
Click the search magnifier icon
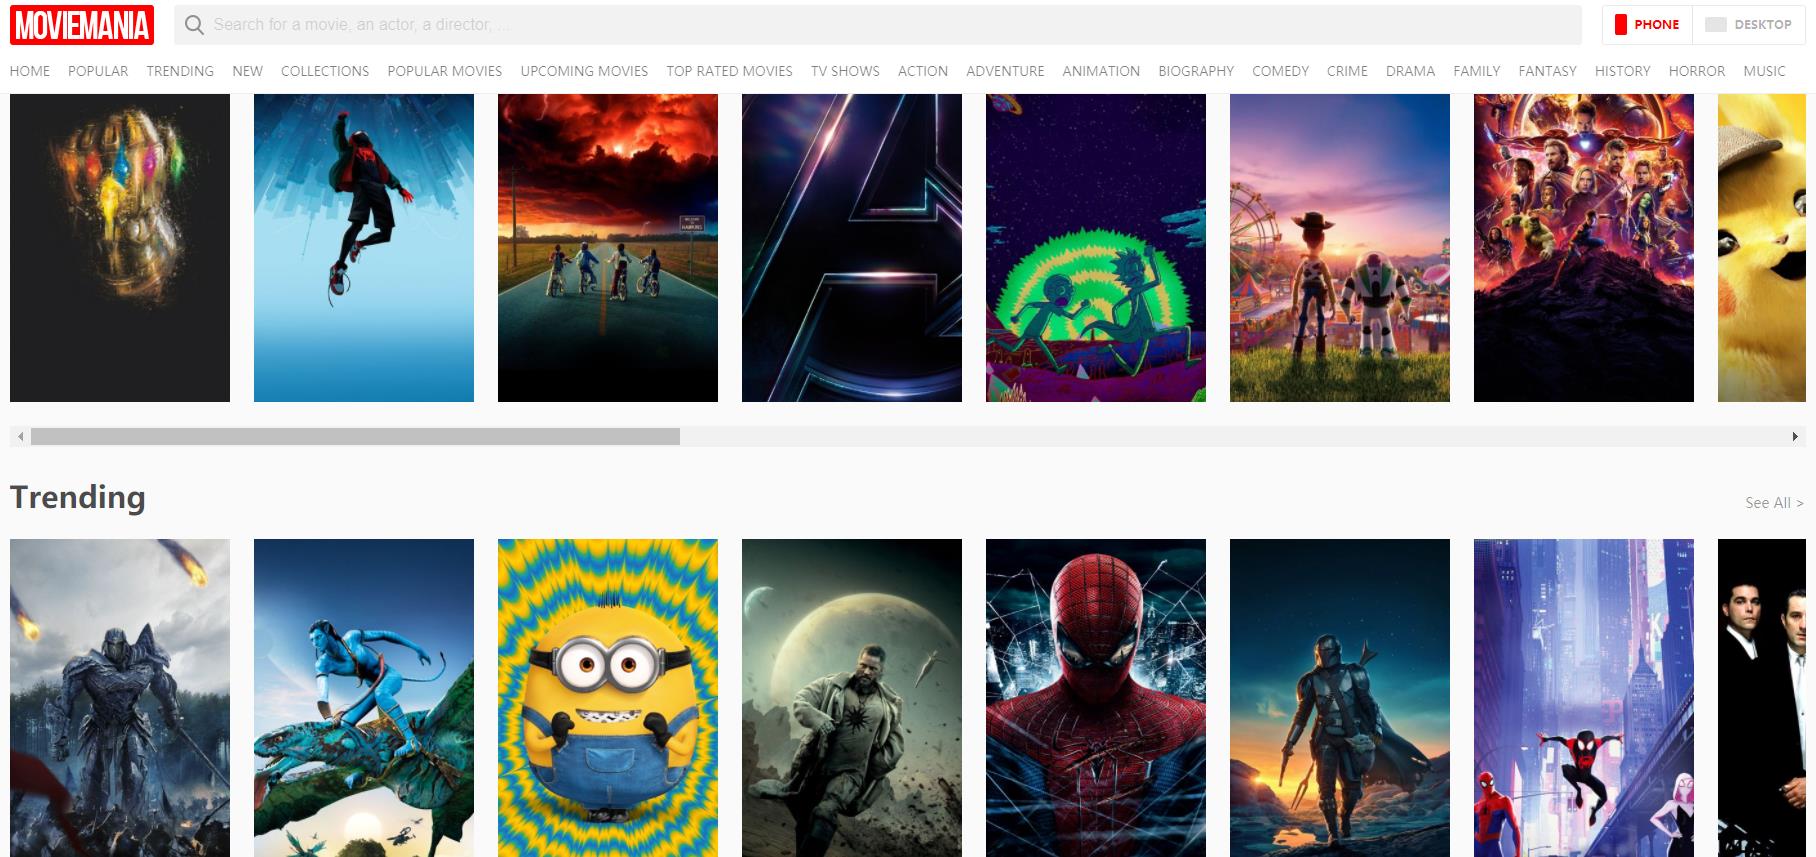[x=194, y=25]
